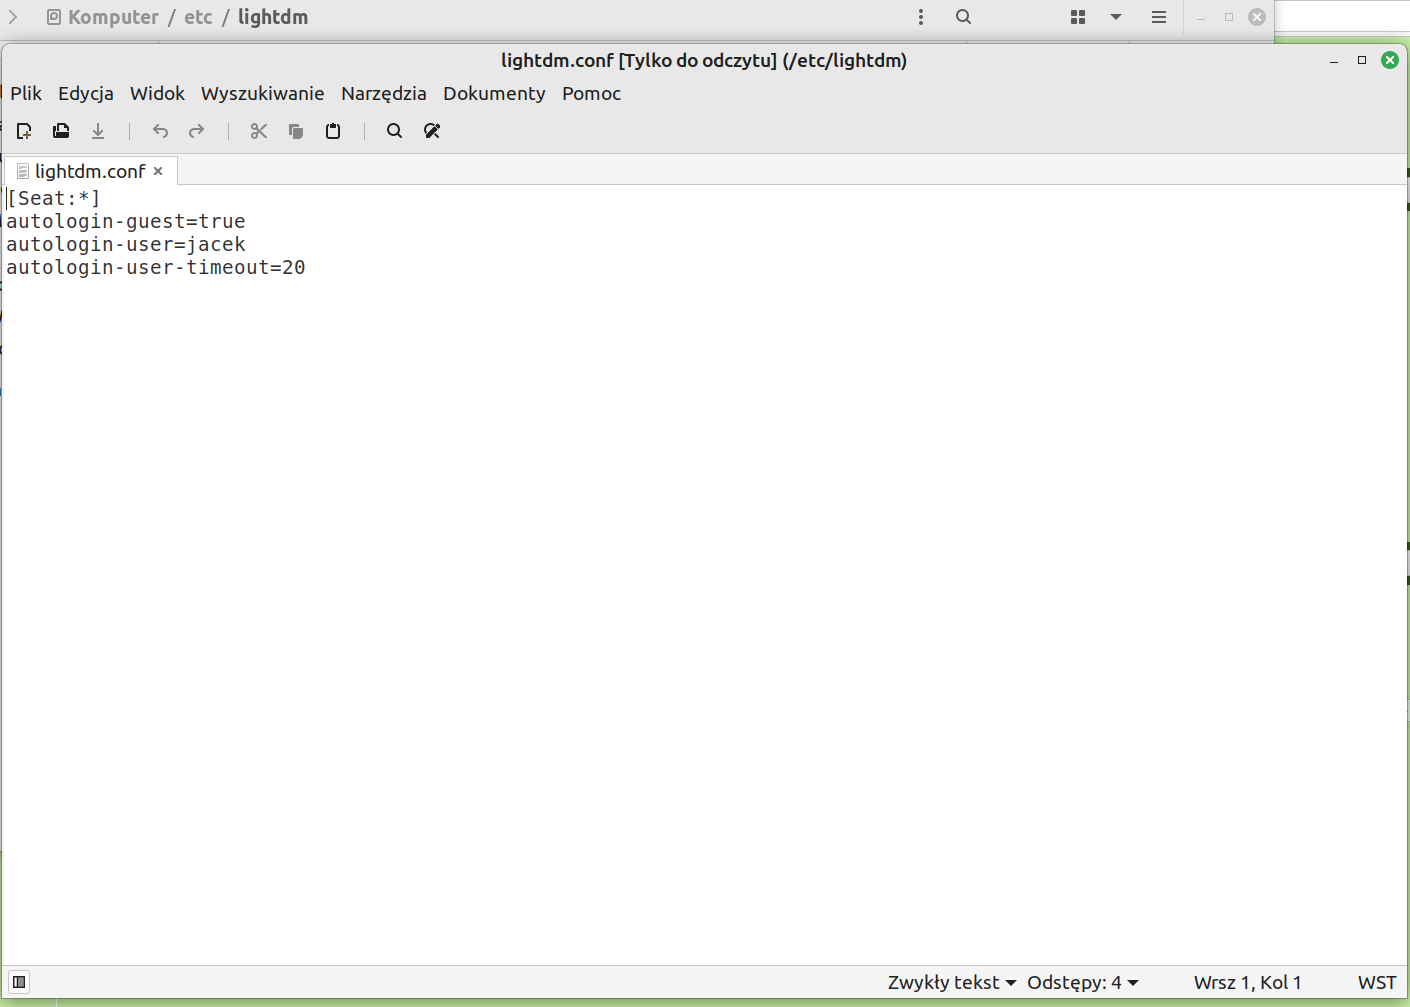Select the lightdm.conf document tab
Image resolution: width=1410 pixels, height=1007 pixels.
pos(90,171)
